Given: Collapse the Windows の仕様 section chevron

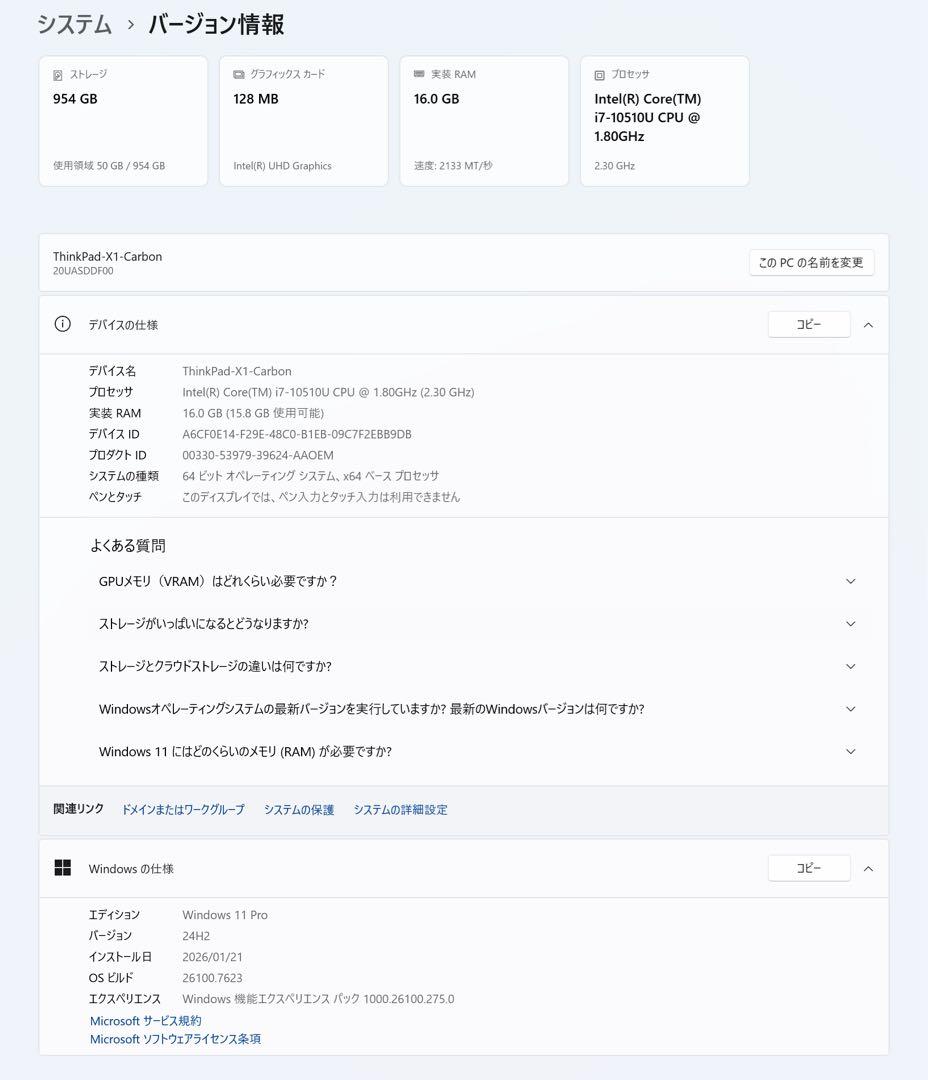Looking at the screenshot, I should pos(868,868).
